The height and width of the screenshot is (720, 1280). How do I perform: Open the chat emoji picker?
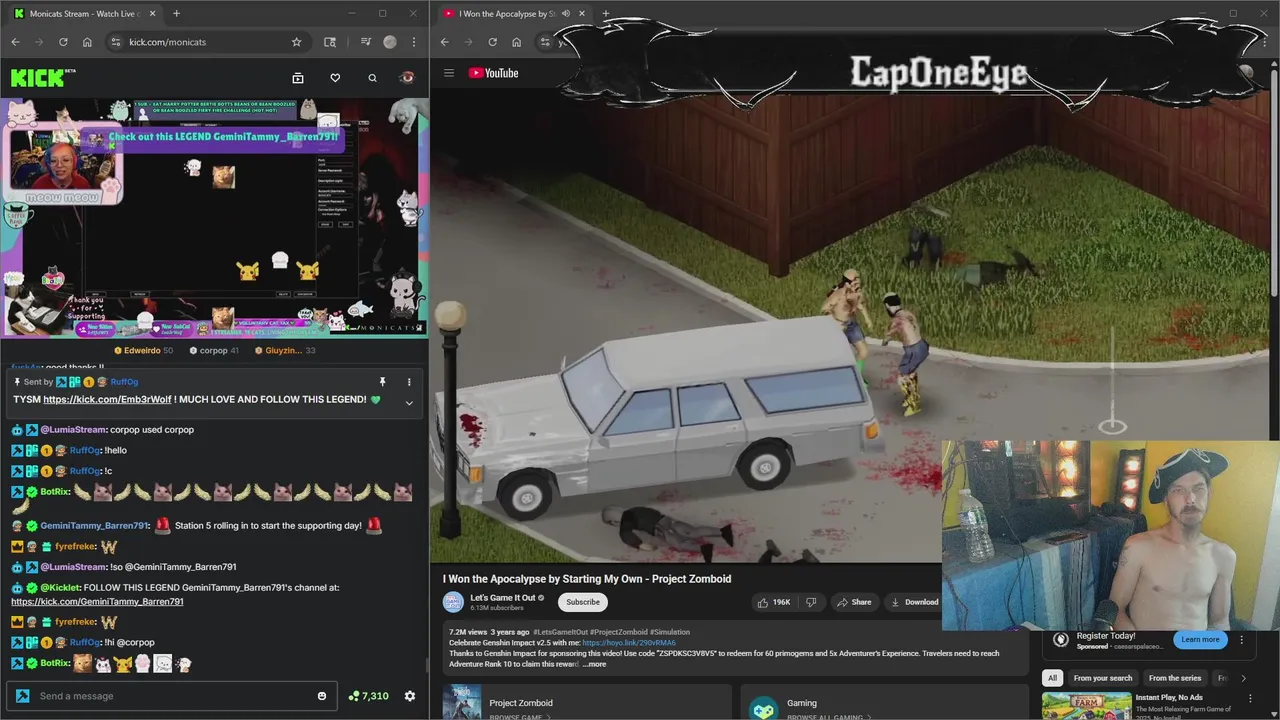[322, 696]
